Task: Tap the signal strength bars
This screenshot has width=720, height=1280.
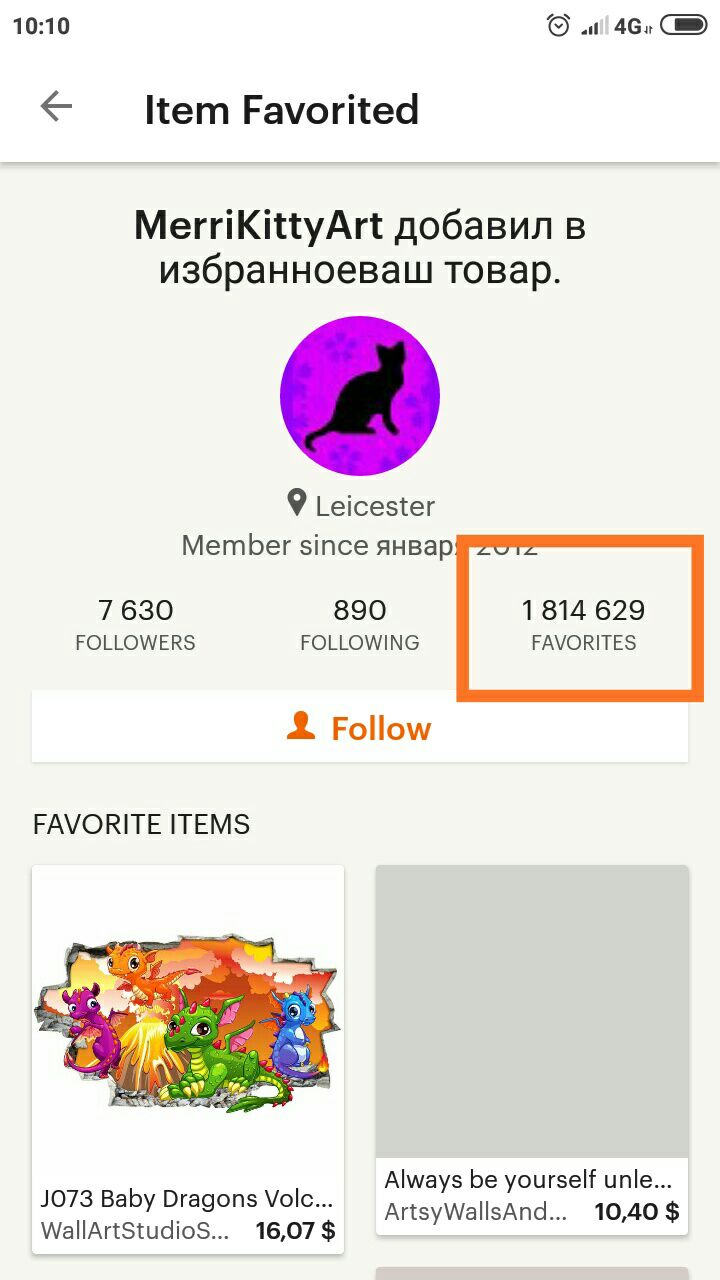Action: pyautogui.click(x=594, y=26)
